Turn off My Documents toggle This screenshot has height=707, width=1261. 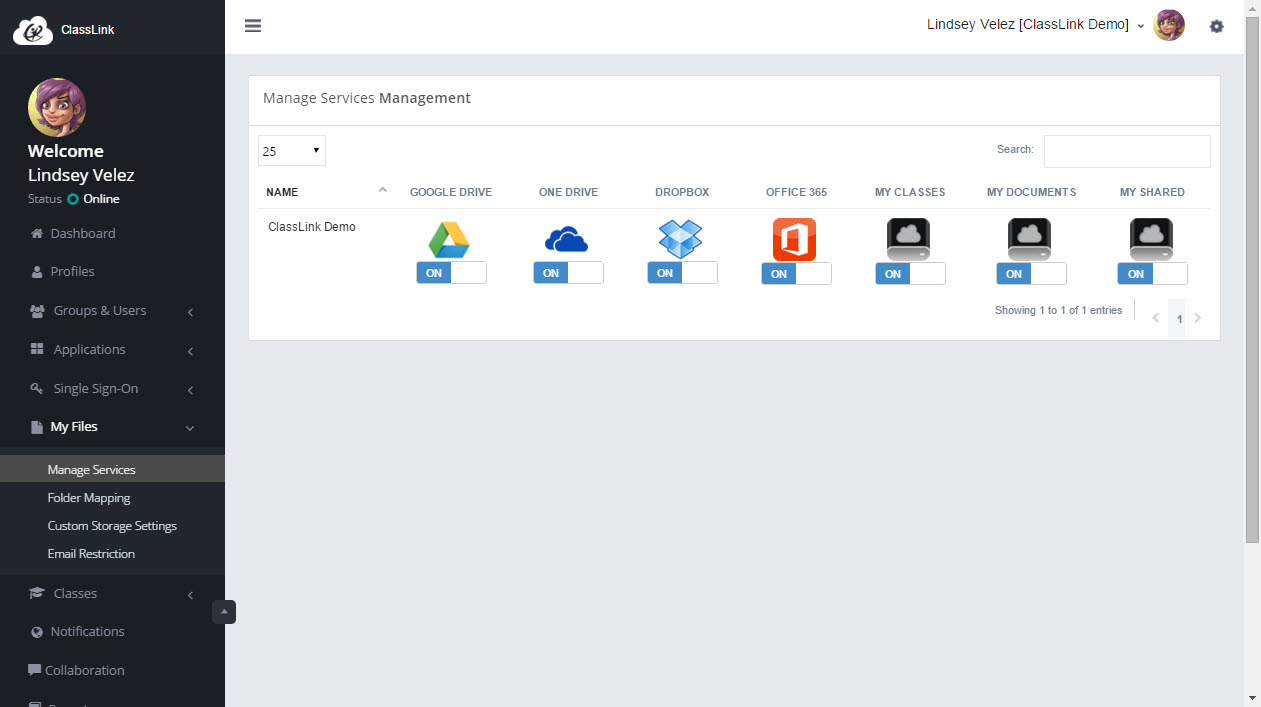click(x=1031, y=274)
